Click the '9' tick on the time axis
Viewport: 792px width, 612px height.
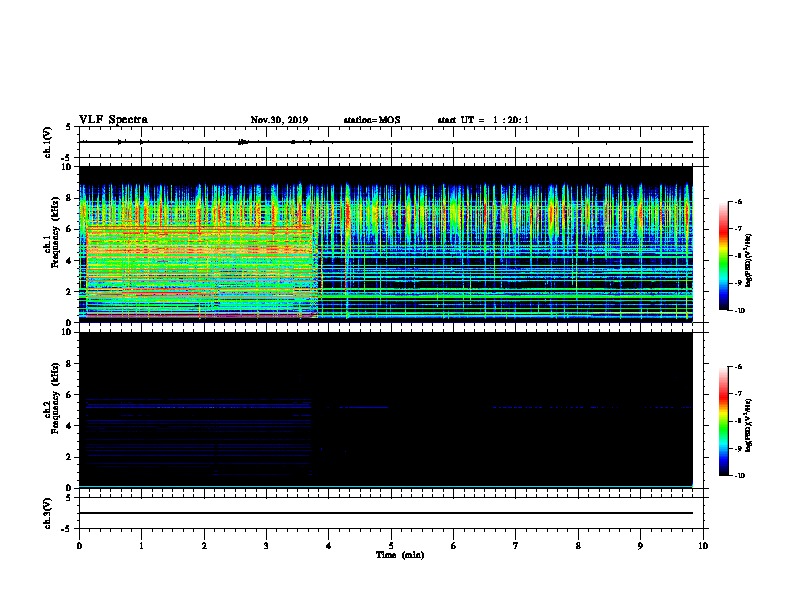click(x=640, y=546)
